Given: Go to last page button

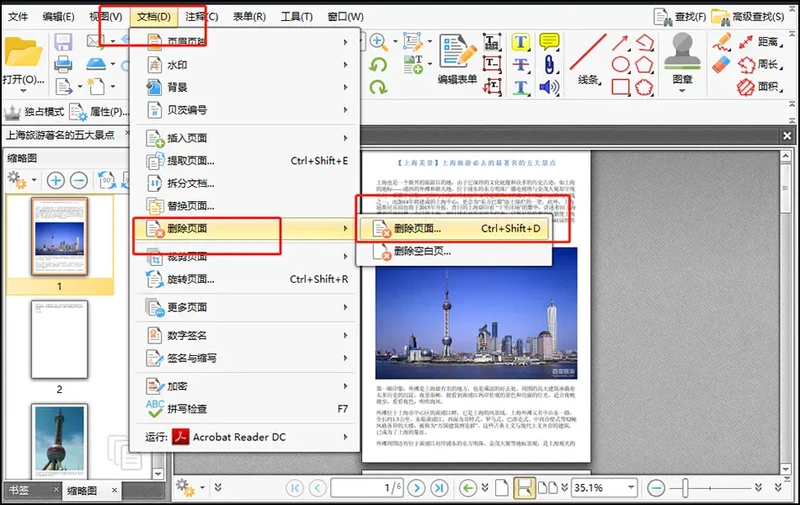Looking at the screenshot, I should pos(439,488).
